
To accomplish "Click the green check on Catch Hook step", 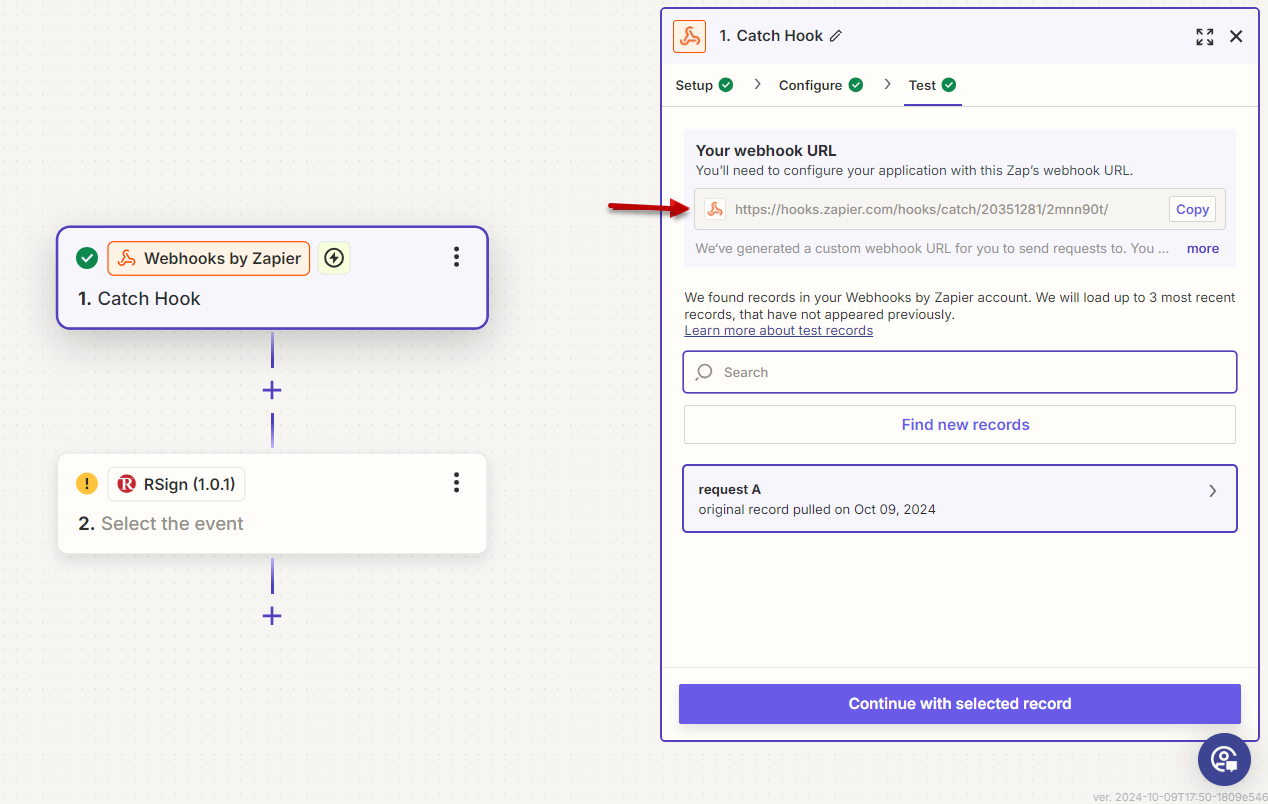I will (87, 258).
